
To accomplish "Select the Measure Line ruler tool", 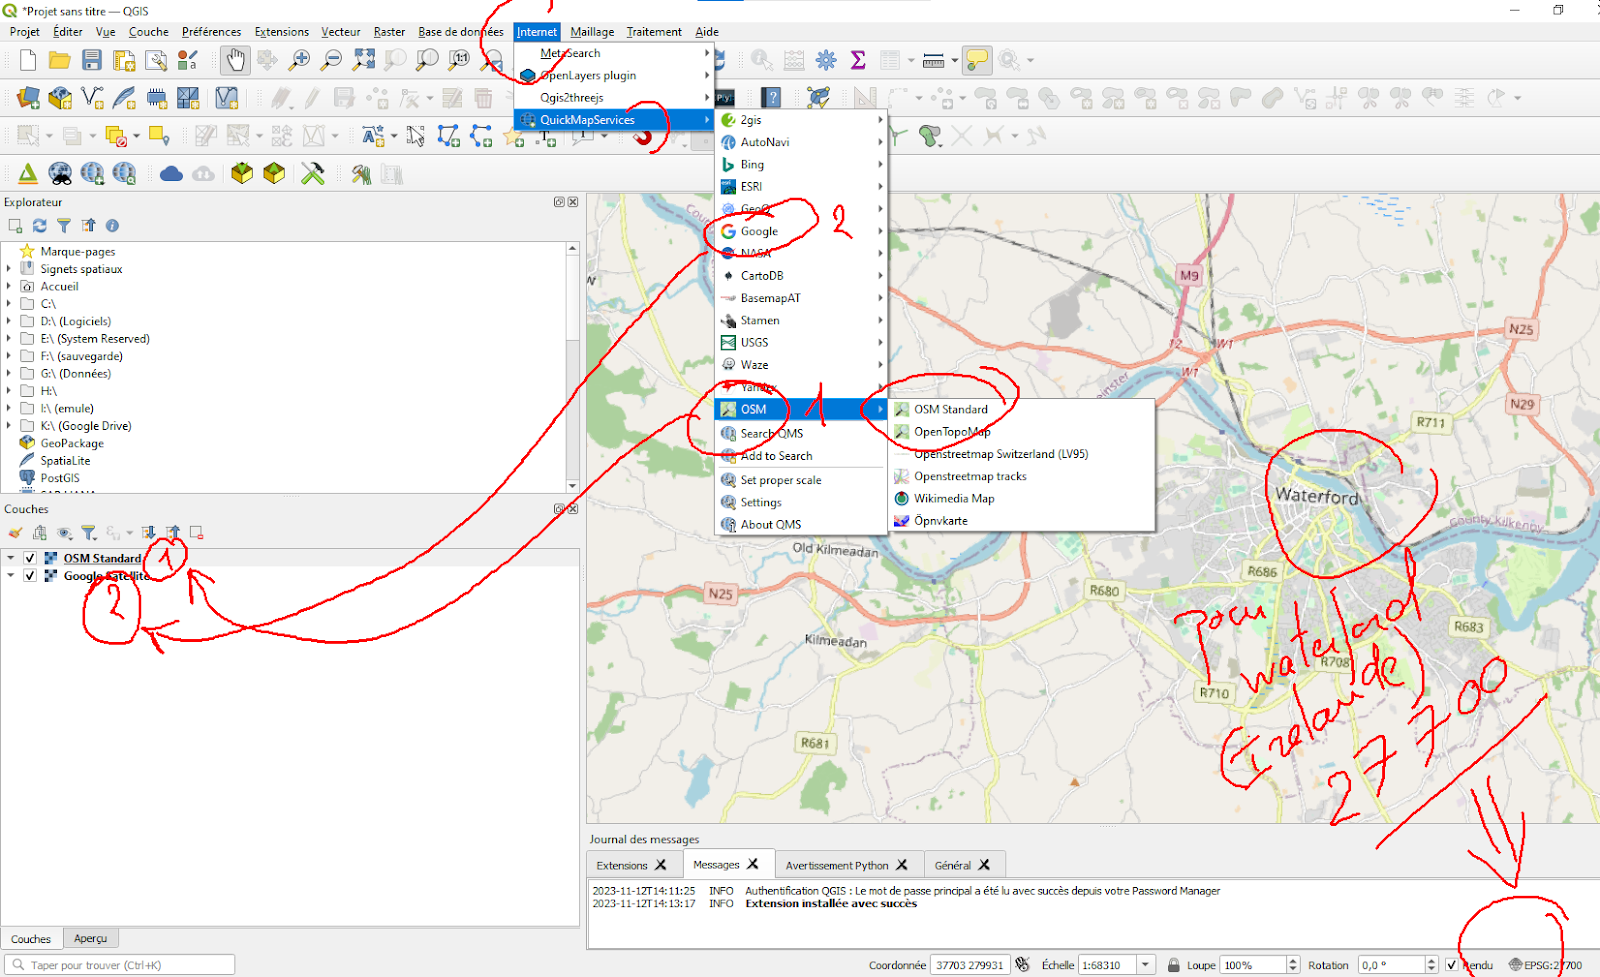I will pos(933,61).
